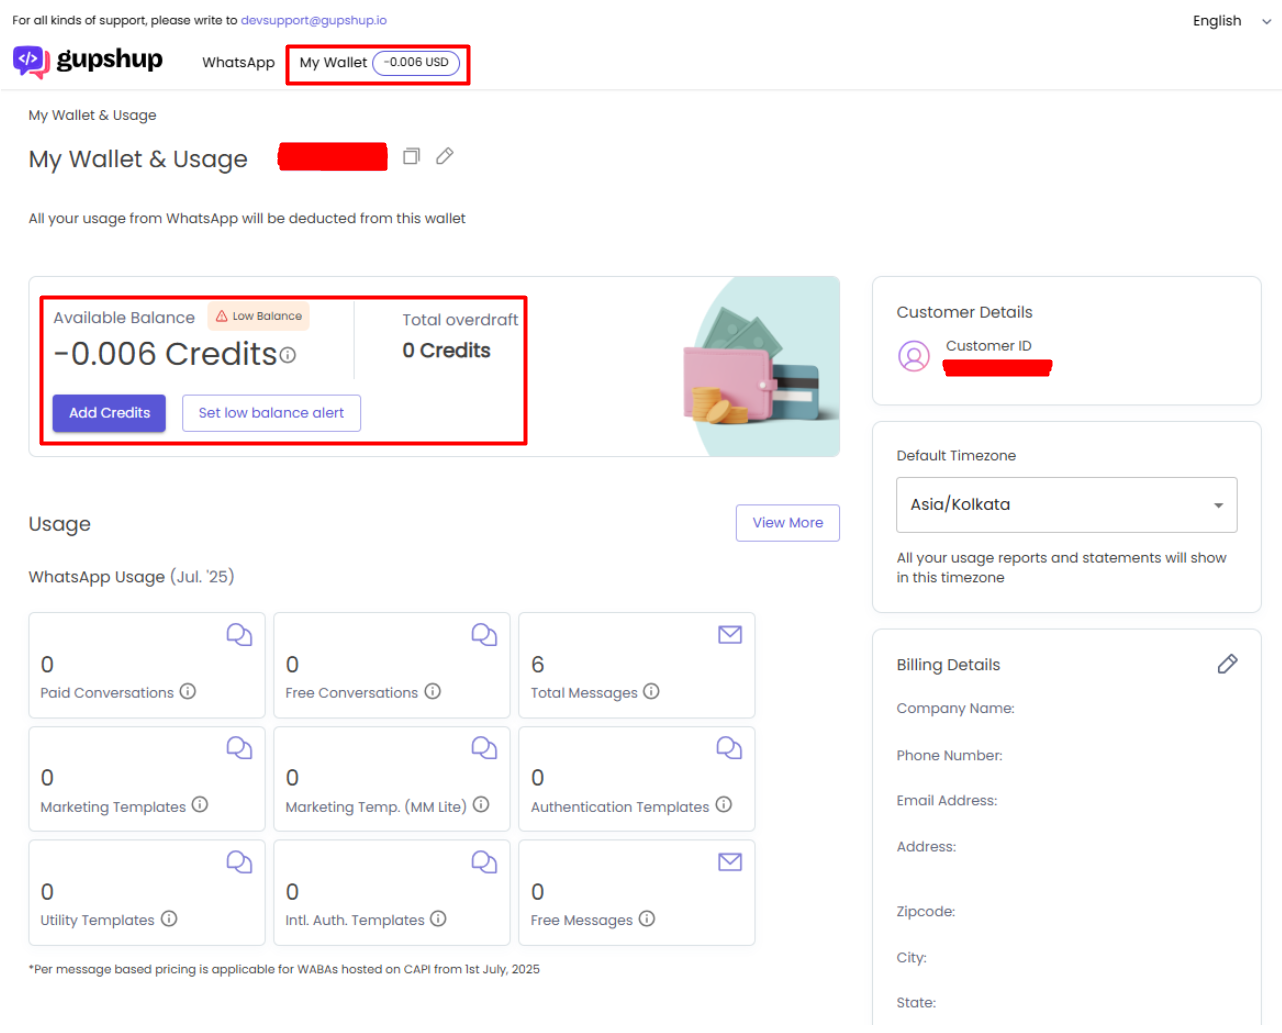Click the 0 Credits overdraft value
The image size is (1282, 1033).
(x=446, y=351)
